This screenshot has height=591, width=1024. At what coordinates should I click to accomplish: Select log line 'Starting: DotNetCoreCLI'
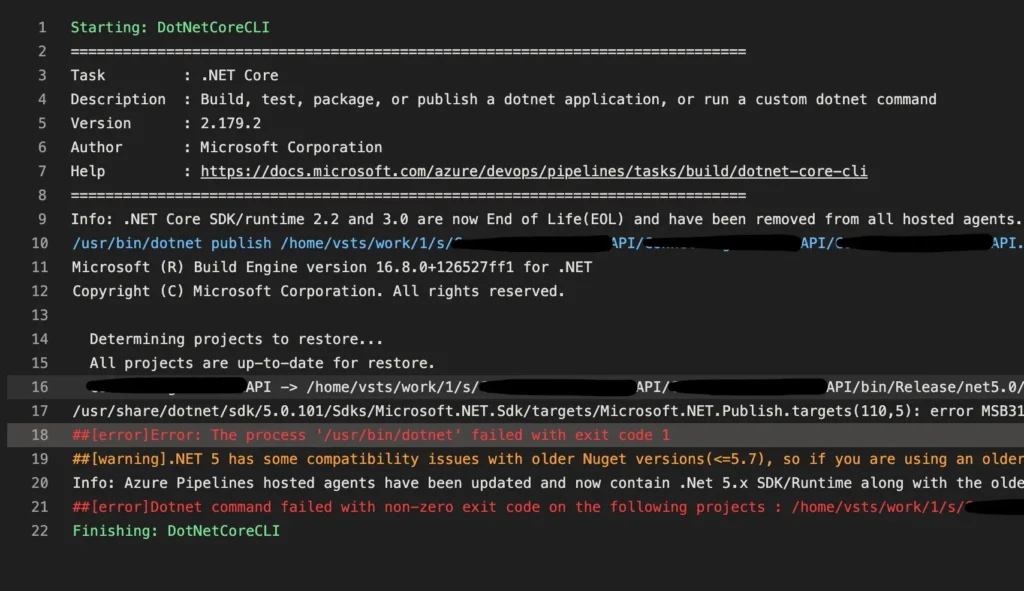[x=170, y=27]
